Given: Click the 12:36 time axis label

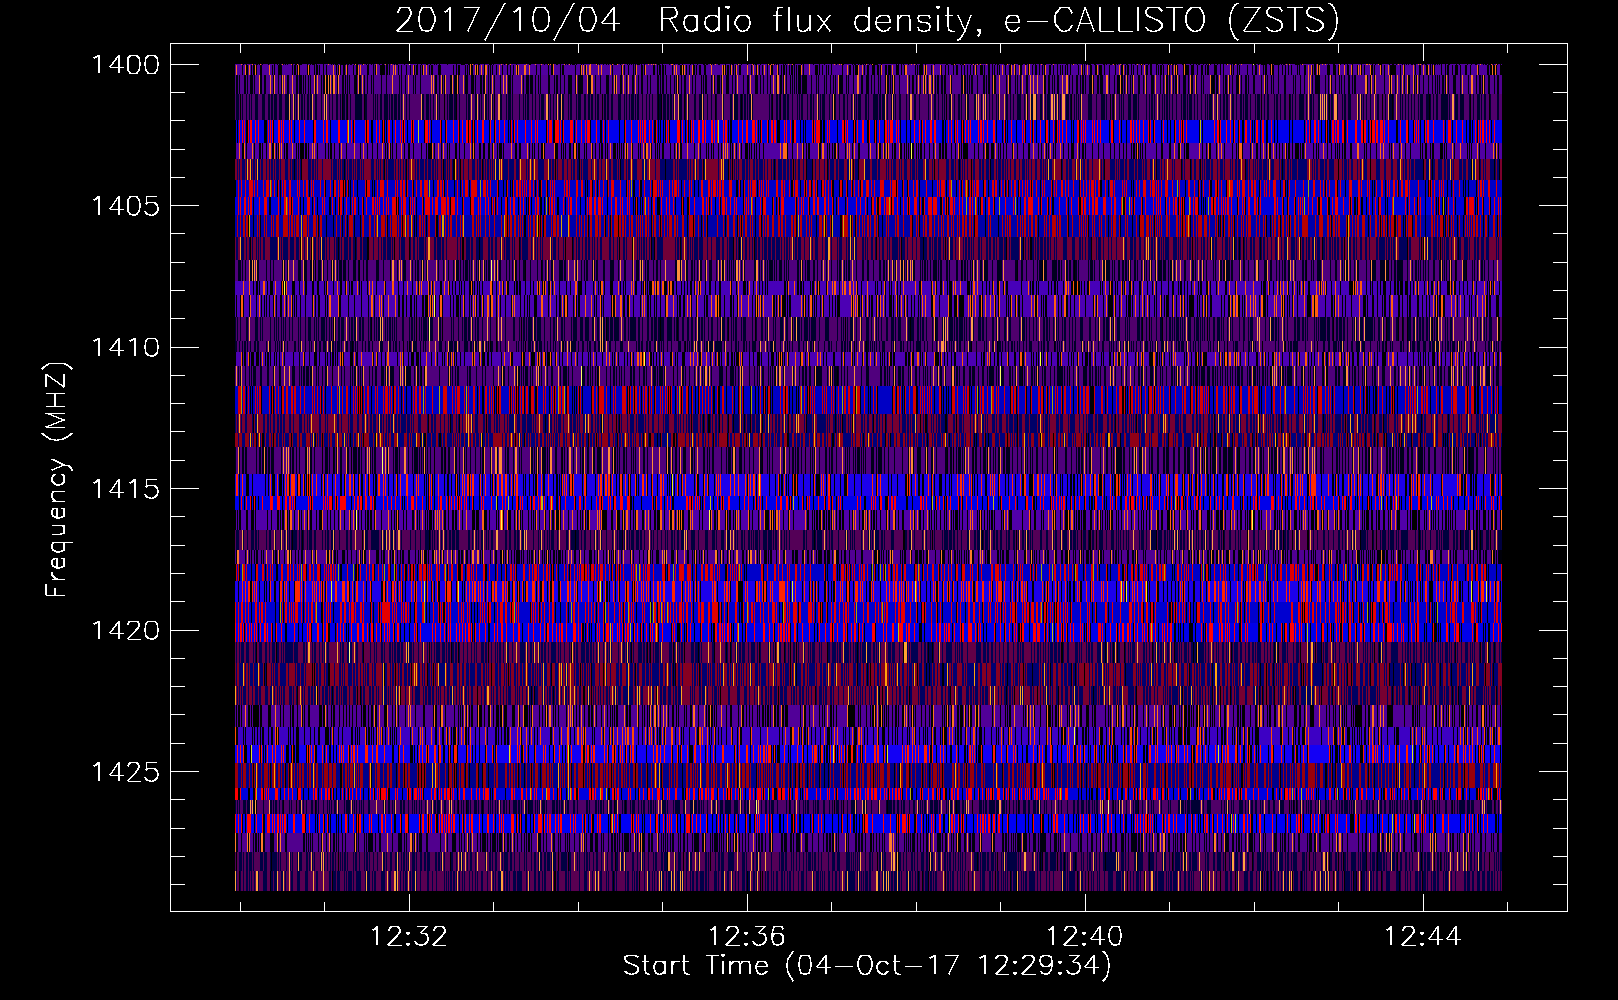Looking at the screenshot, I should click(746, 936).
